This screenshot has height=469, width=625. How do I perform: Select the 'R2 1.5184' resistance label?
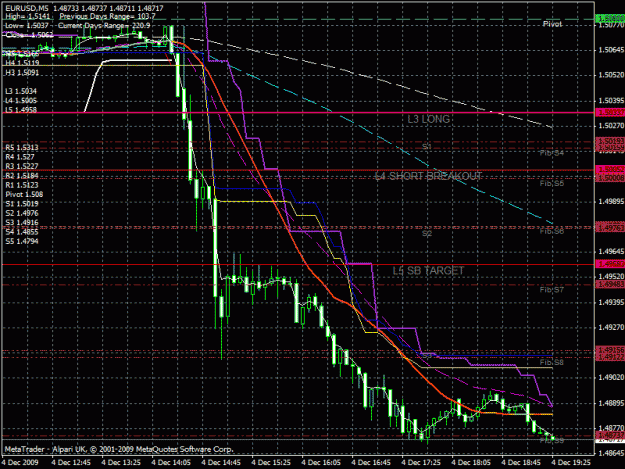(x=22, y=176)
